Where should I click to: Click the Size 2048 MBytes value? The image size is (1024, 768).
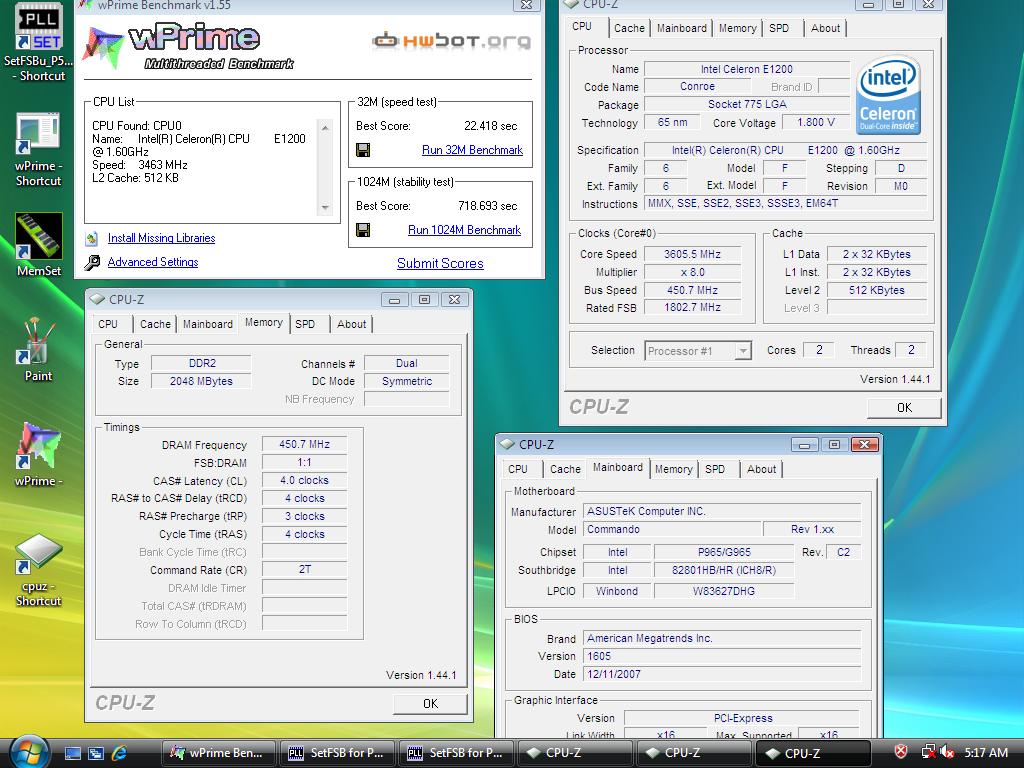coord(201,381)
